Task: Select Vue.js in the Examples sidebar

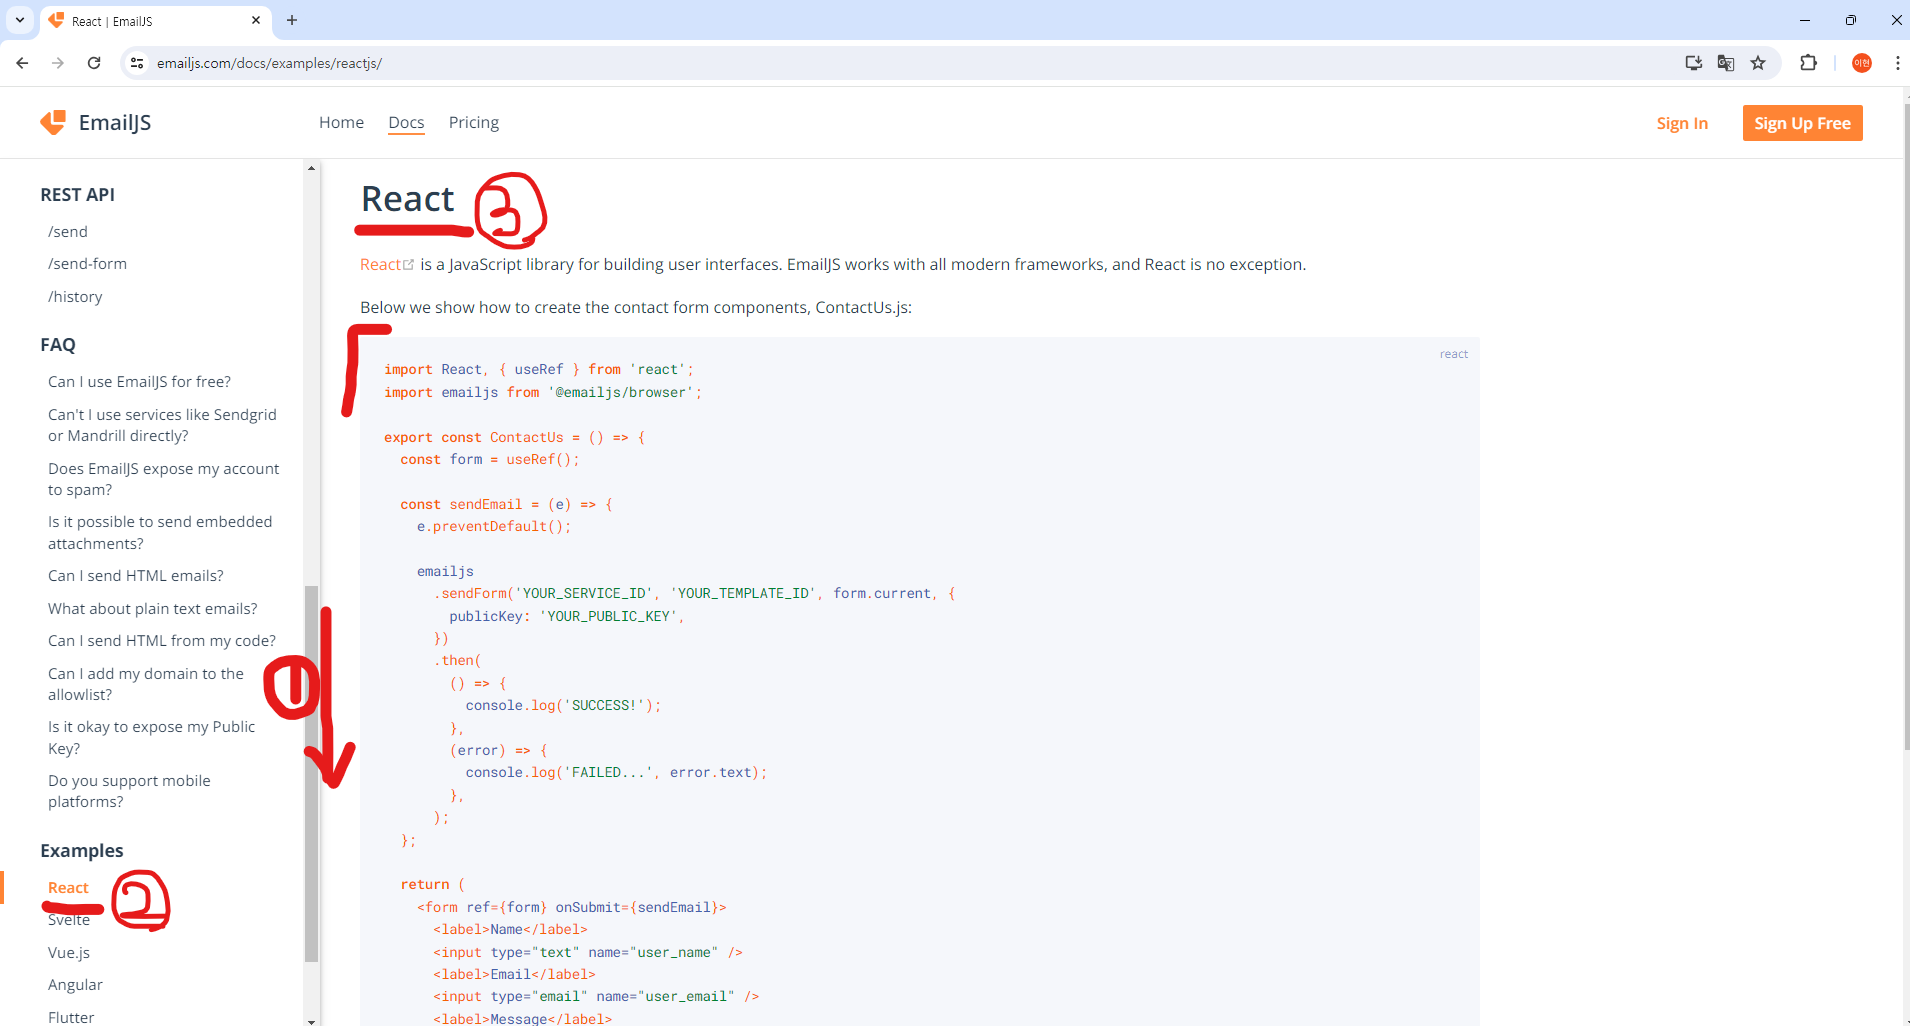Action: 69,953
